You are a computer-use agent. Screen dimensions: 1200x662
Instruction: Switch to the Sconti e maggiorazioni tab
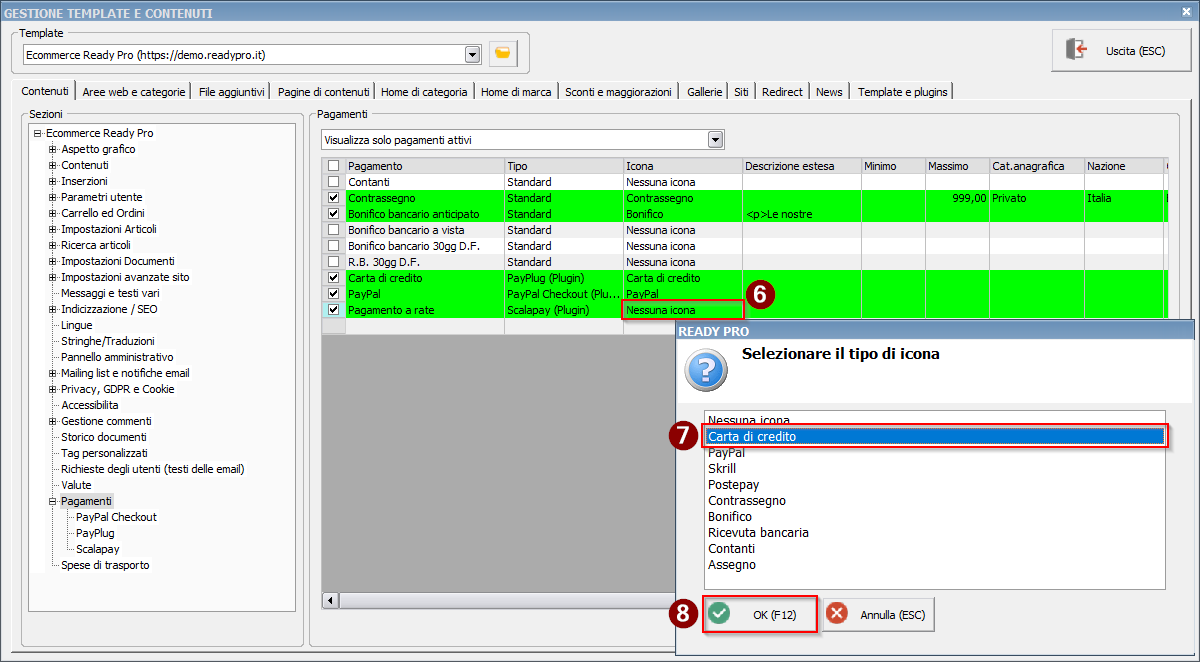point(617,92)
